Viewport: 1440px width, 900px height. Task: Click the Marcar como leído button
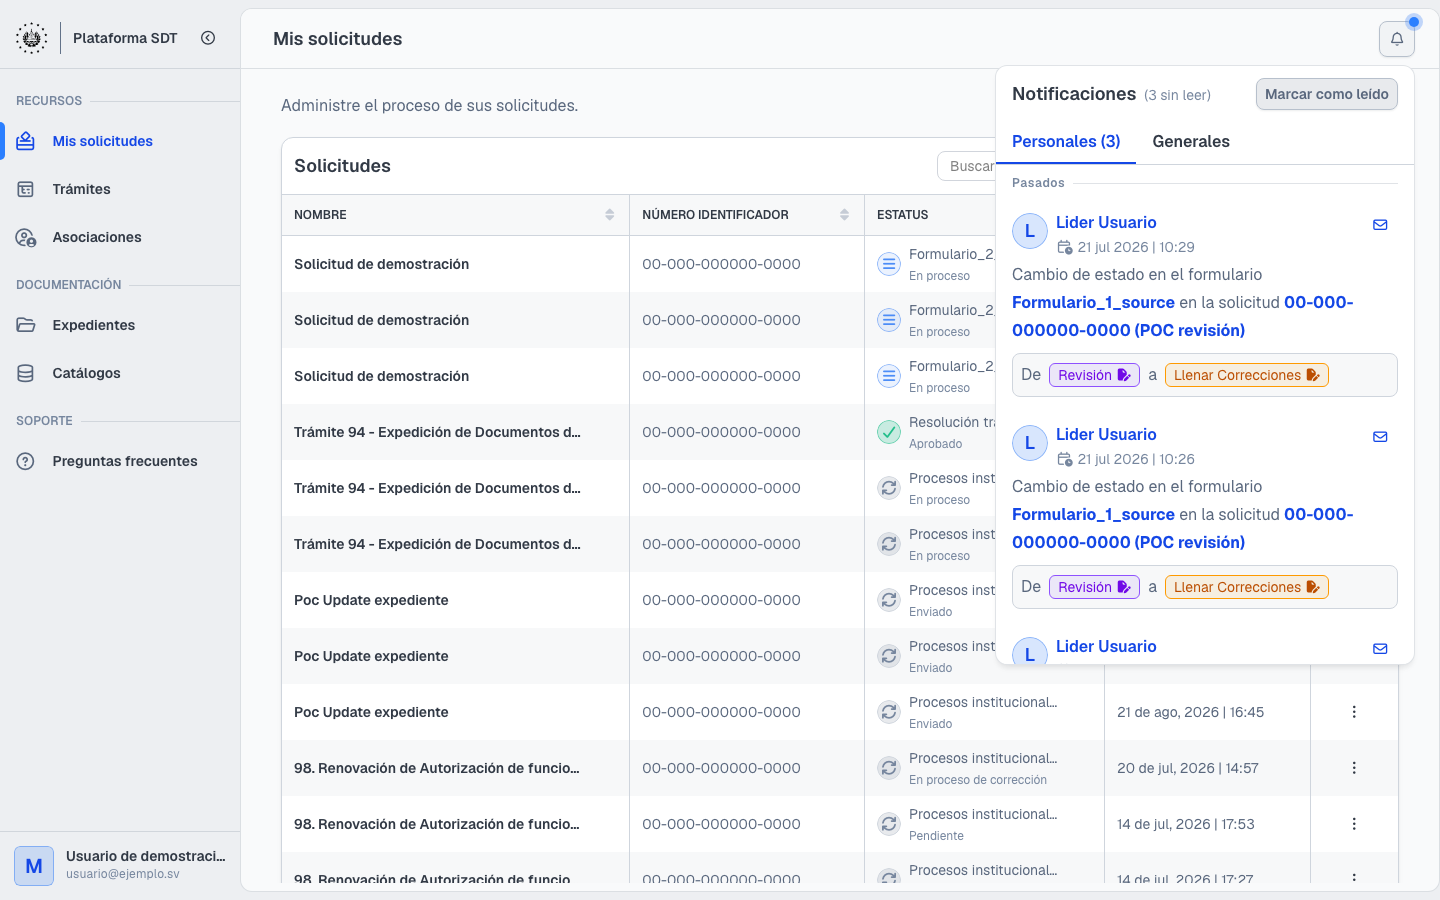point(1327,94)
